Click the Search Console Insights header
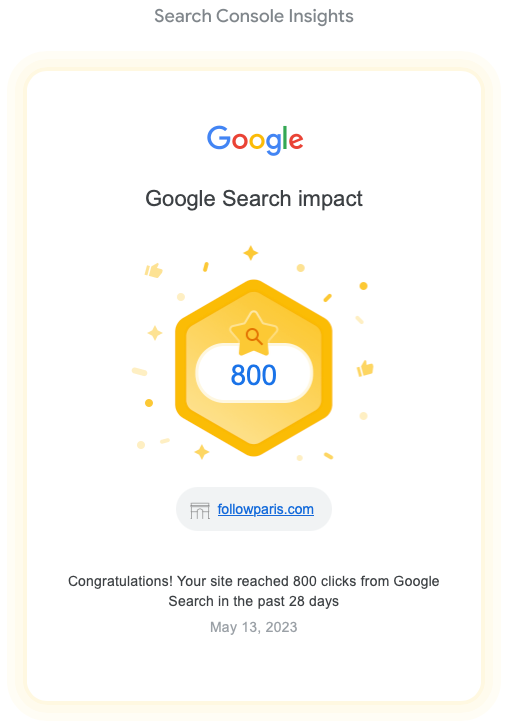 [x=254, y=16]
